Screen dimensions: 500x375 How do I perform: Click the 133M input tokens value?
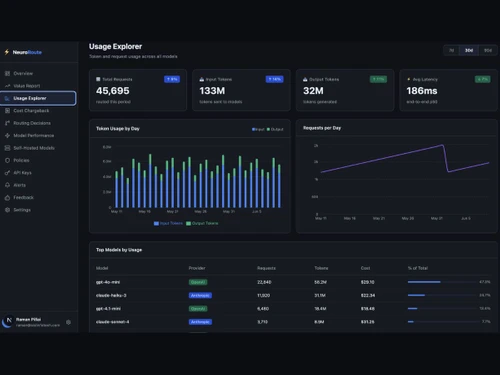pyautogui.click(x=212, y=91)
